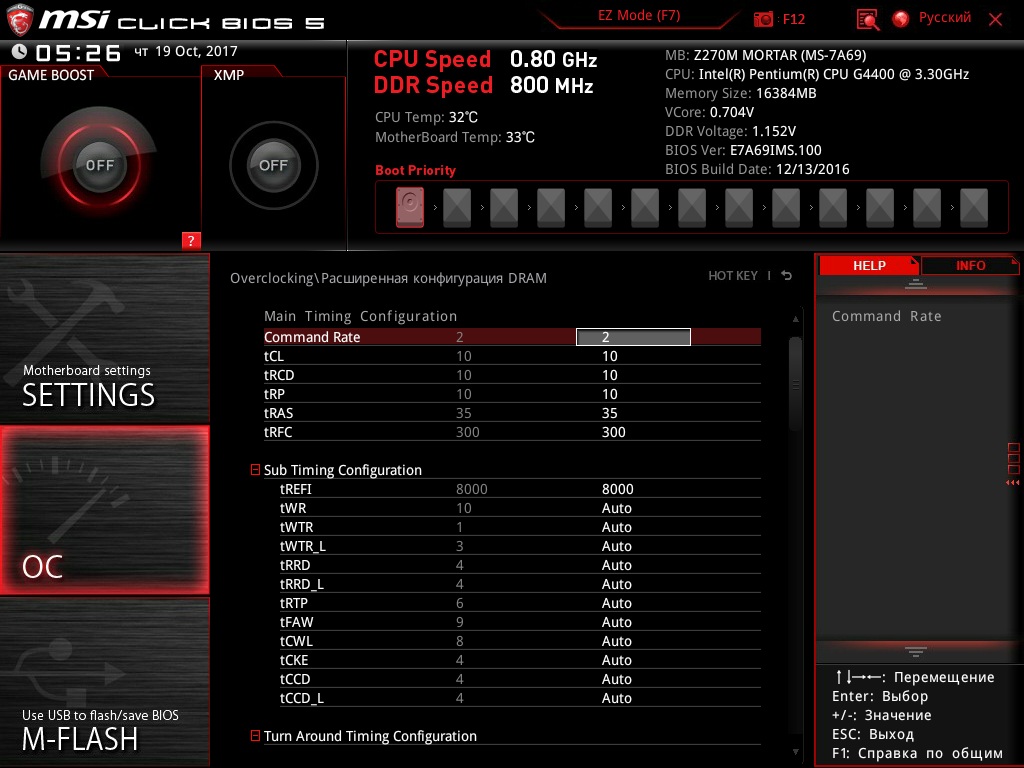Click the DDR Speed 800 MHz readout

483,86
